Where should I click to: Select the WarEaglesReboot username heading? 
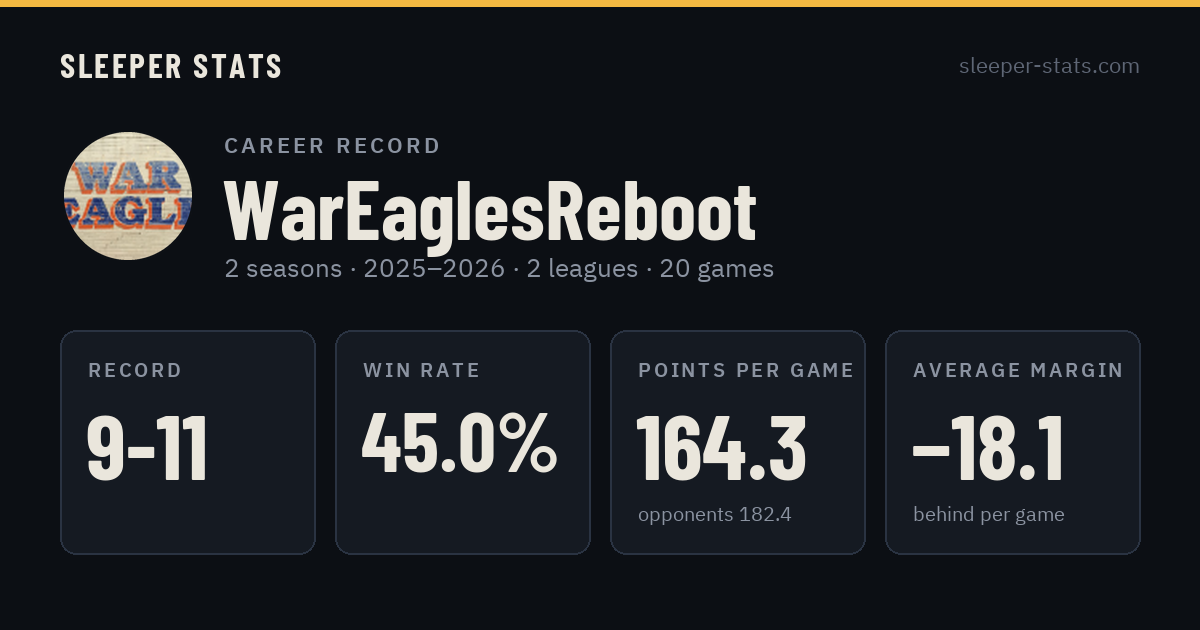pyautogui.click(x=490, y=212)
